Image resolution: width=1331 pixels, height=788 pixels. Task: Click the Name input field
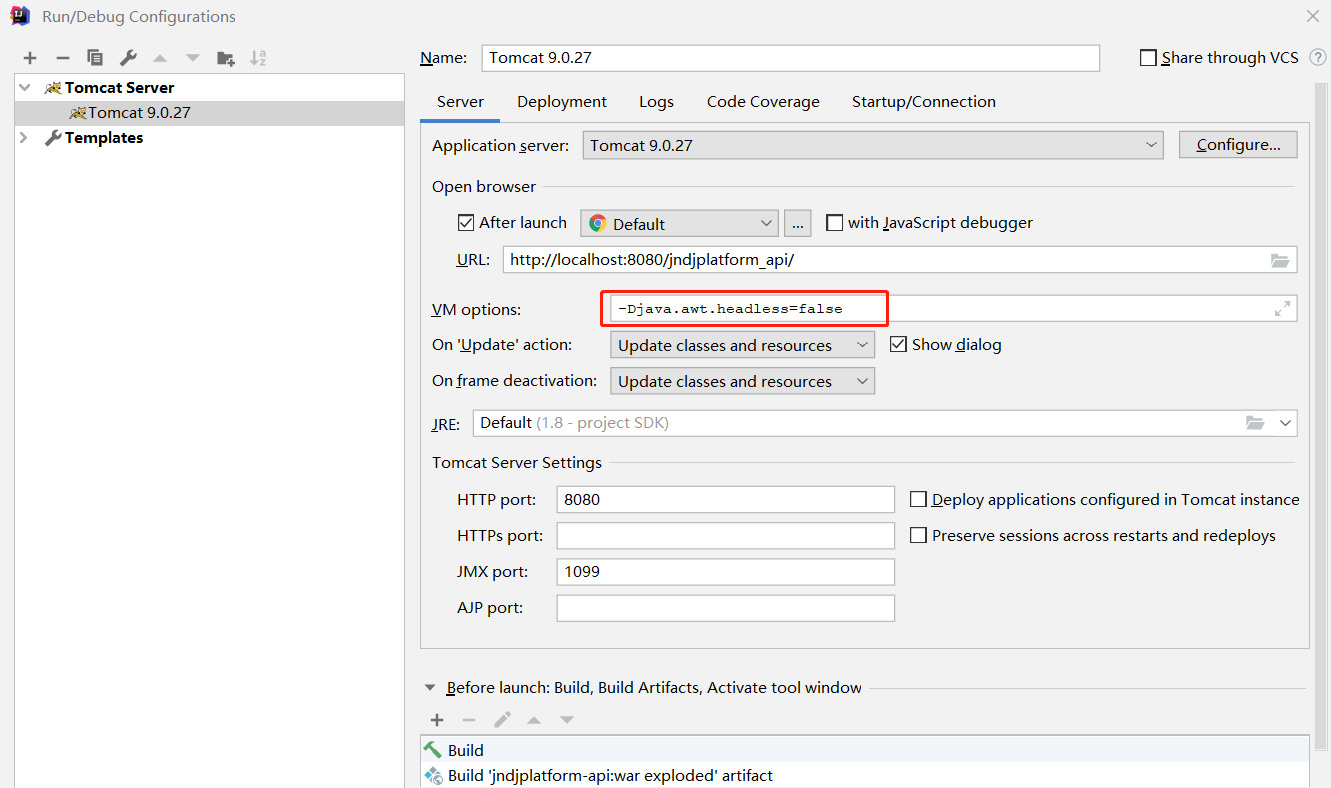(790, 58)
